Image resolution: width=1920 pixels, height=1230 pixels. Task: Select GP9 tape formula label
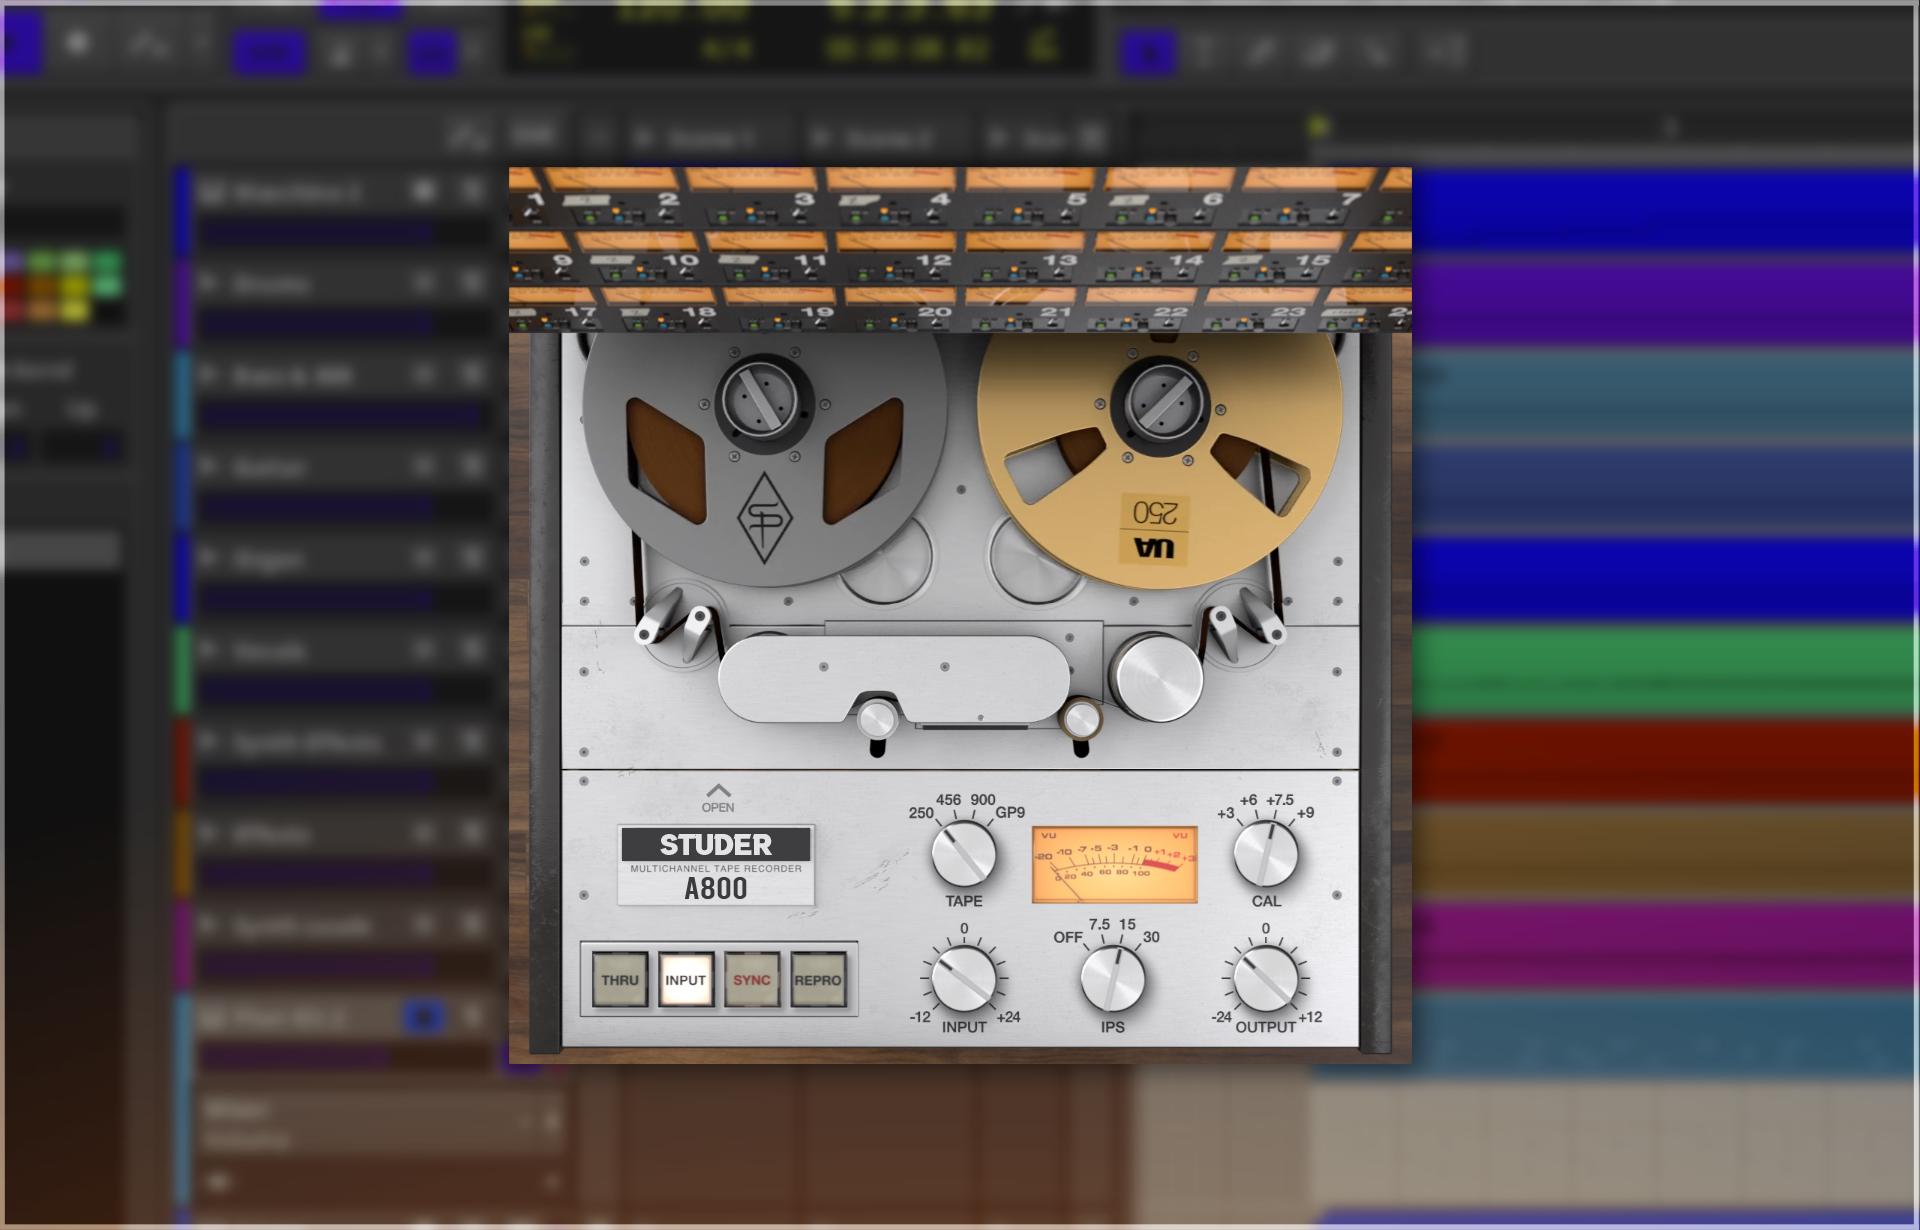pos(1010,813)
